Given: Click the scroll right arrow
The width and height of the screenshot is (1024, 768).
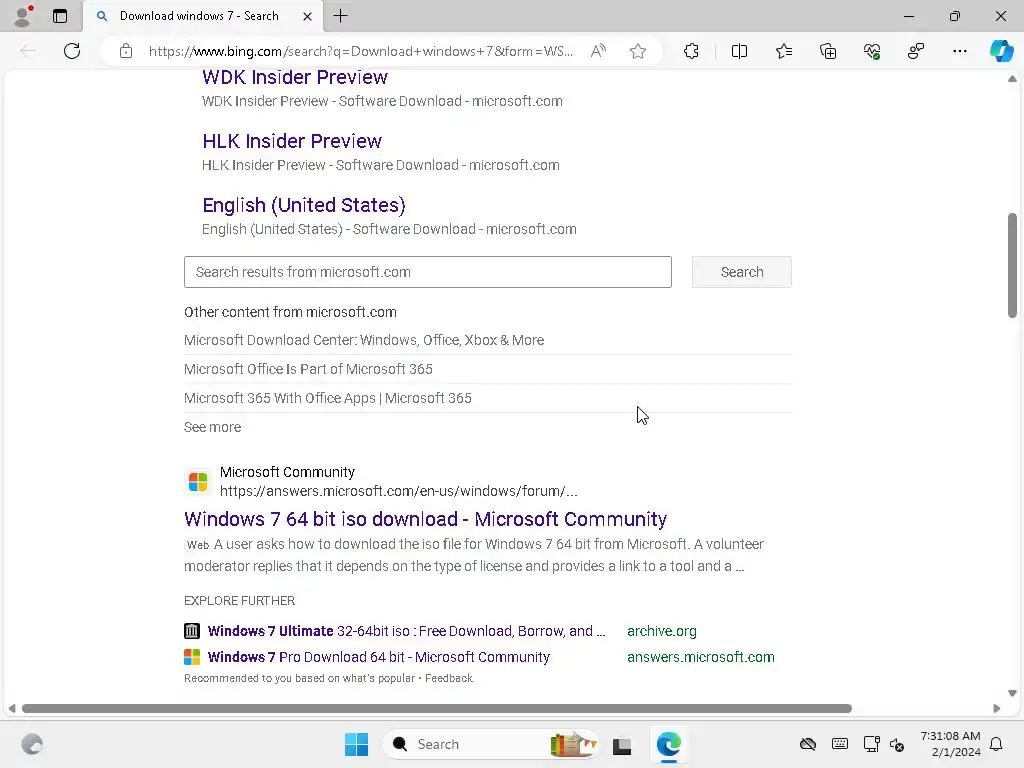Looking at the screenshot, I should pos(997,709).
